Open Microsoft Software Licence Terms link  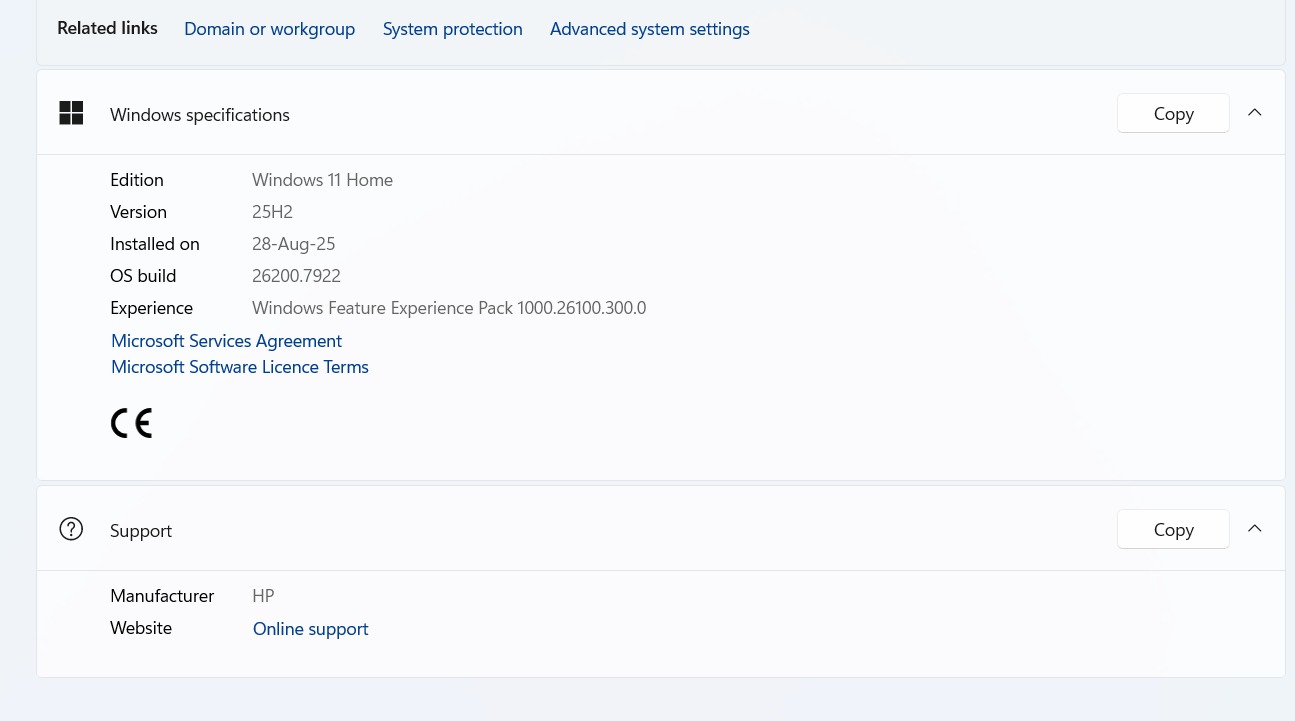(240, 367)
